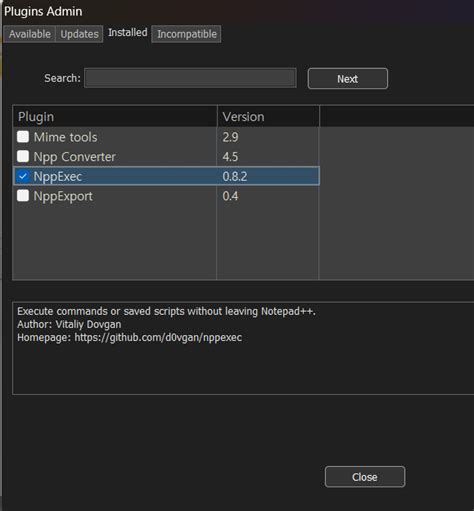Focus the Search input field

(x=190, y=78)
